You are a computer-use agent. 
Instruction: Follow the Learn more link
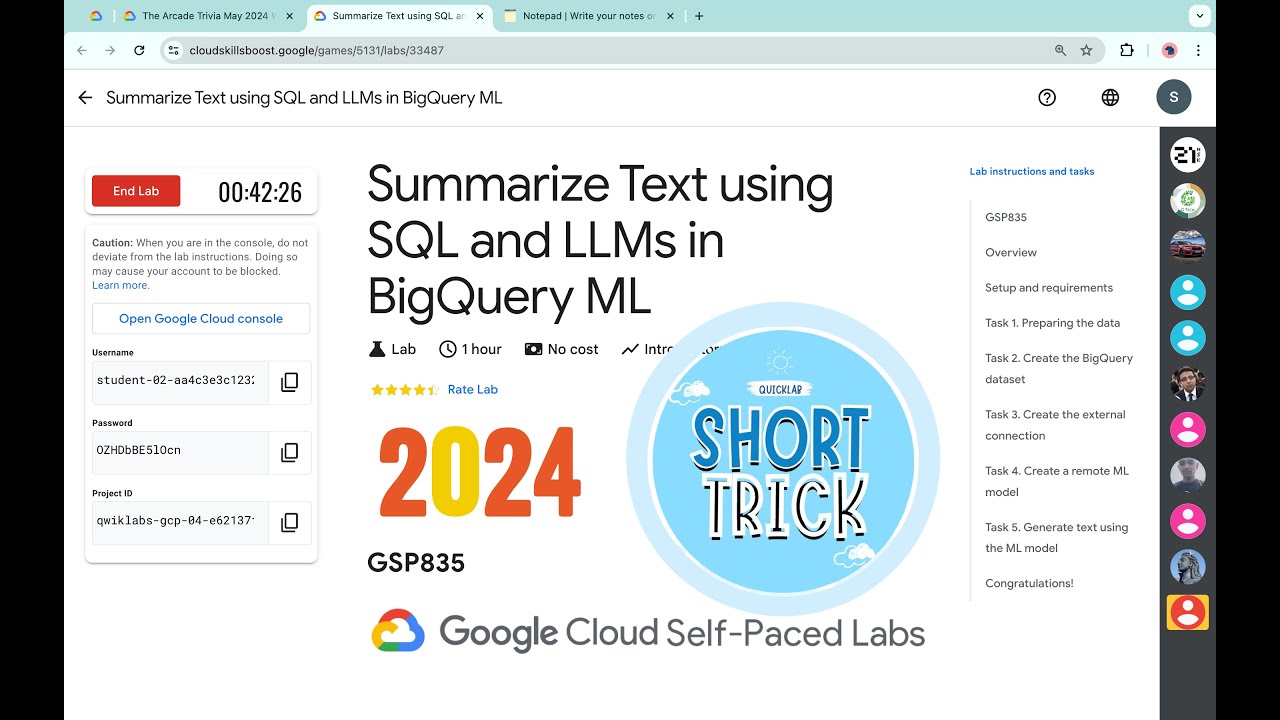pos(121,285)
